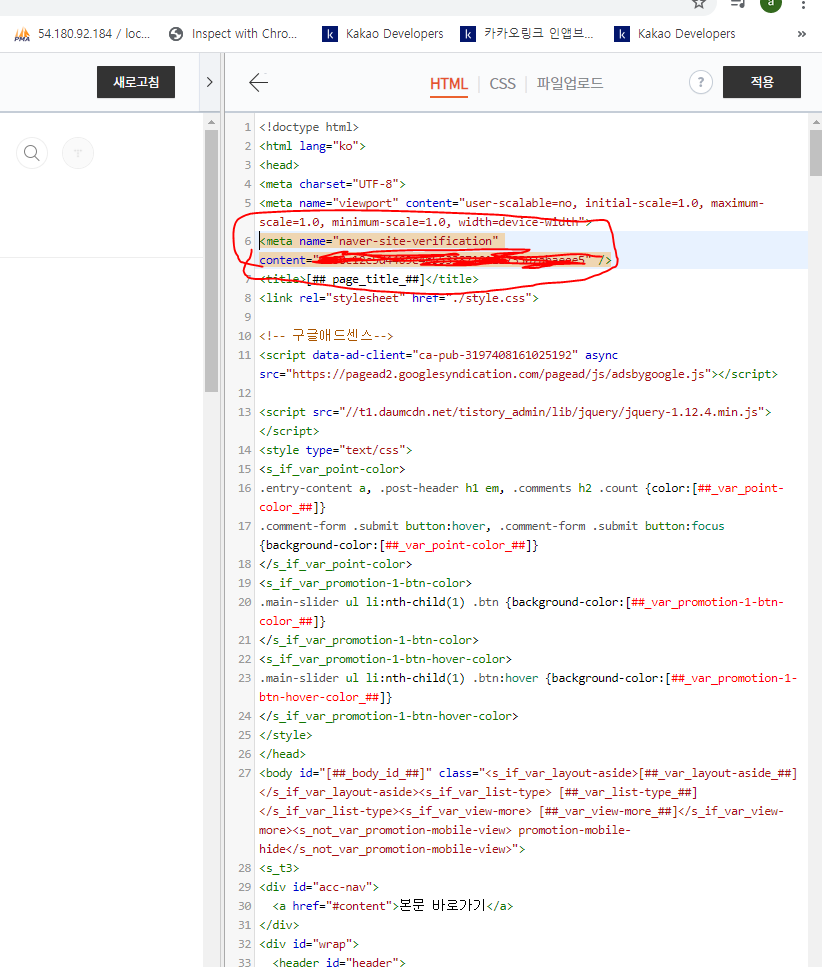This screenshot has height=967, width=822.
Task: Click the link rel="stylesheet" line
Action: (x=399, y=298)
